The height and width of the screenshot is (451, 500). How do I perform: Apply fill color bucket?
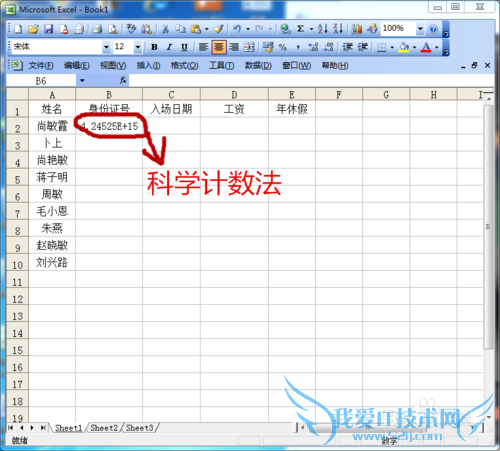pos(404,47)
